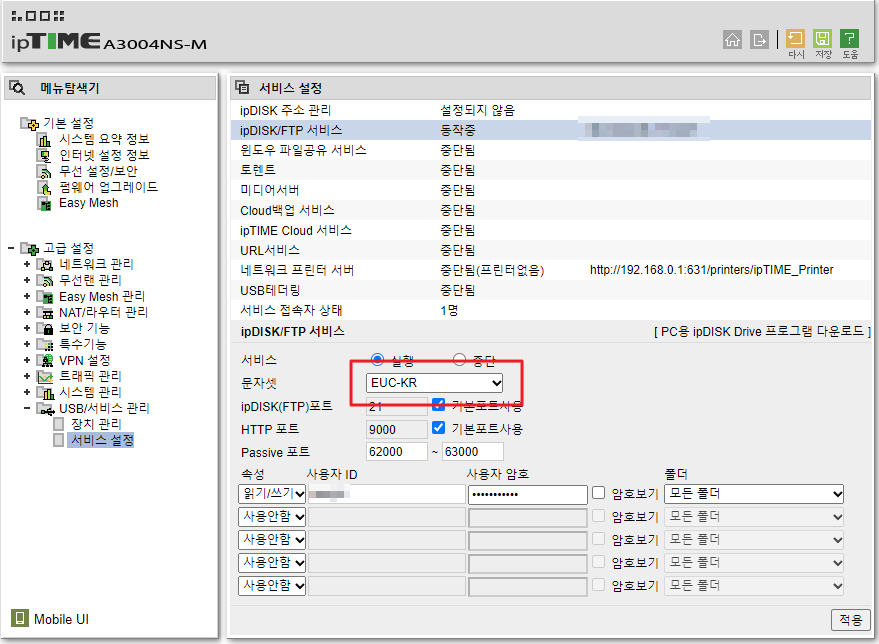Click the 네트워크 관리 icon
879x644 pixels.
pos(45,264)
